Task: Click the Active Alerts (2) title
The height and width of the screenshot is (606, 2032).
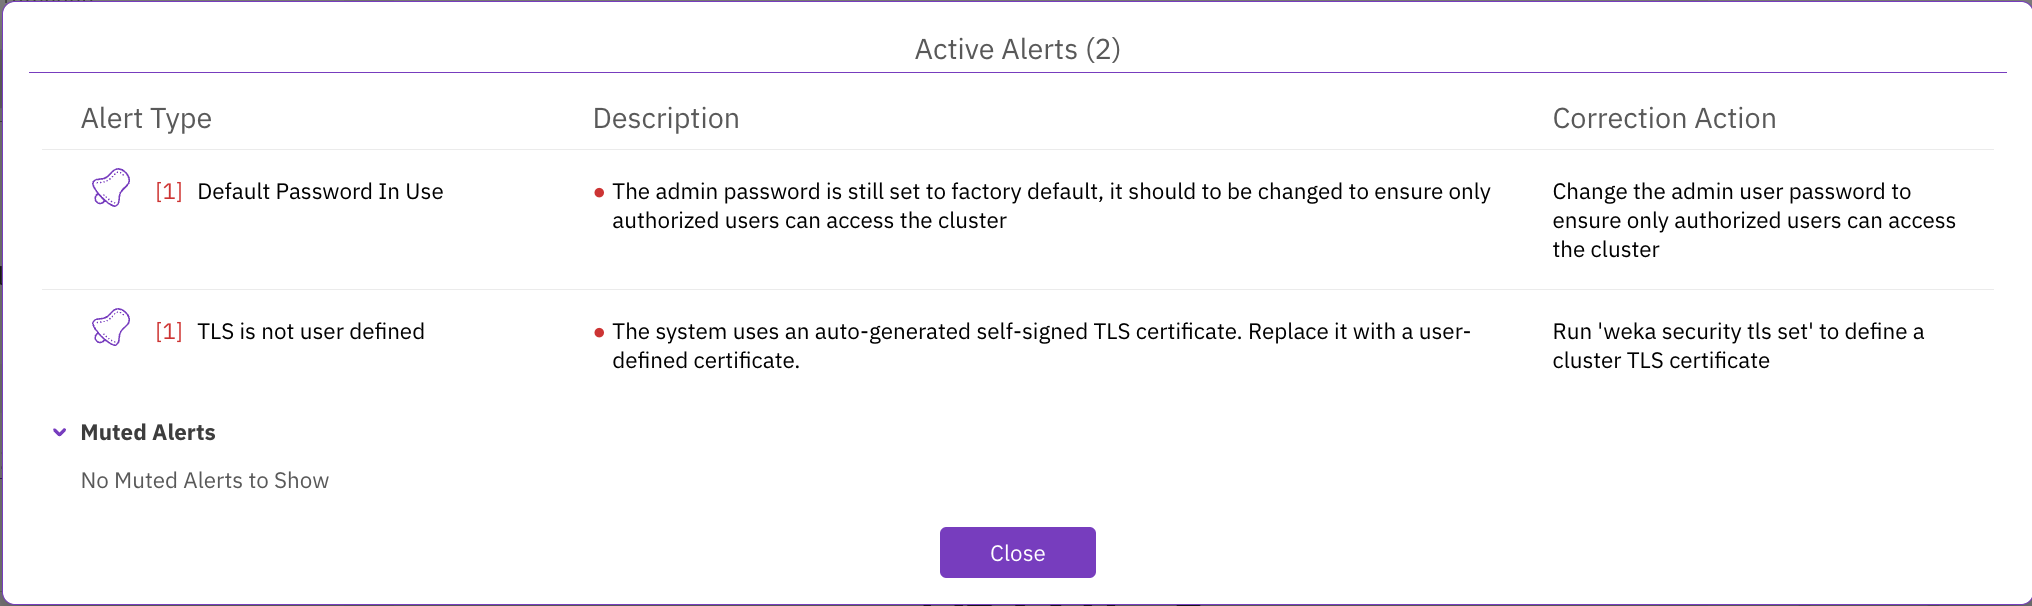Action: point(1017,49)
